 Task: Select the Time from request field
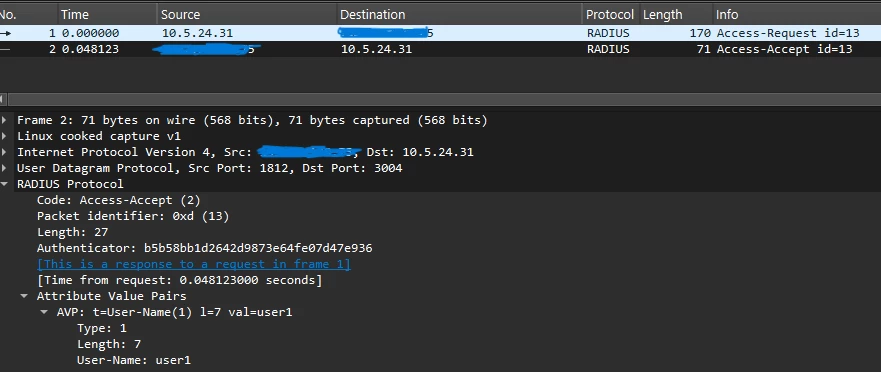pos(180,280)
